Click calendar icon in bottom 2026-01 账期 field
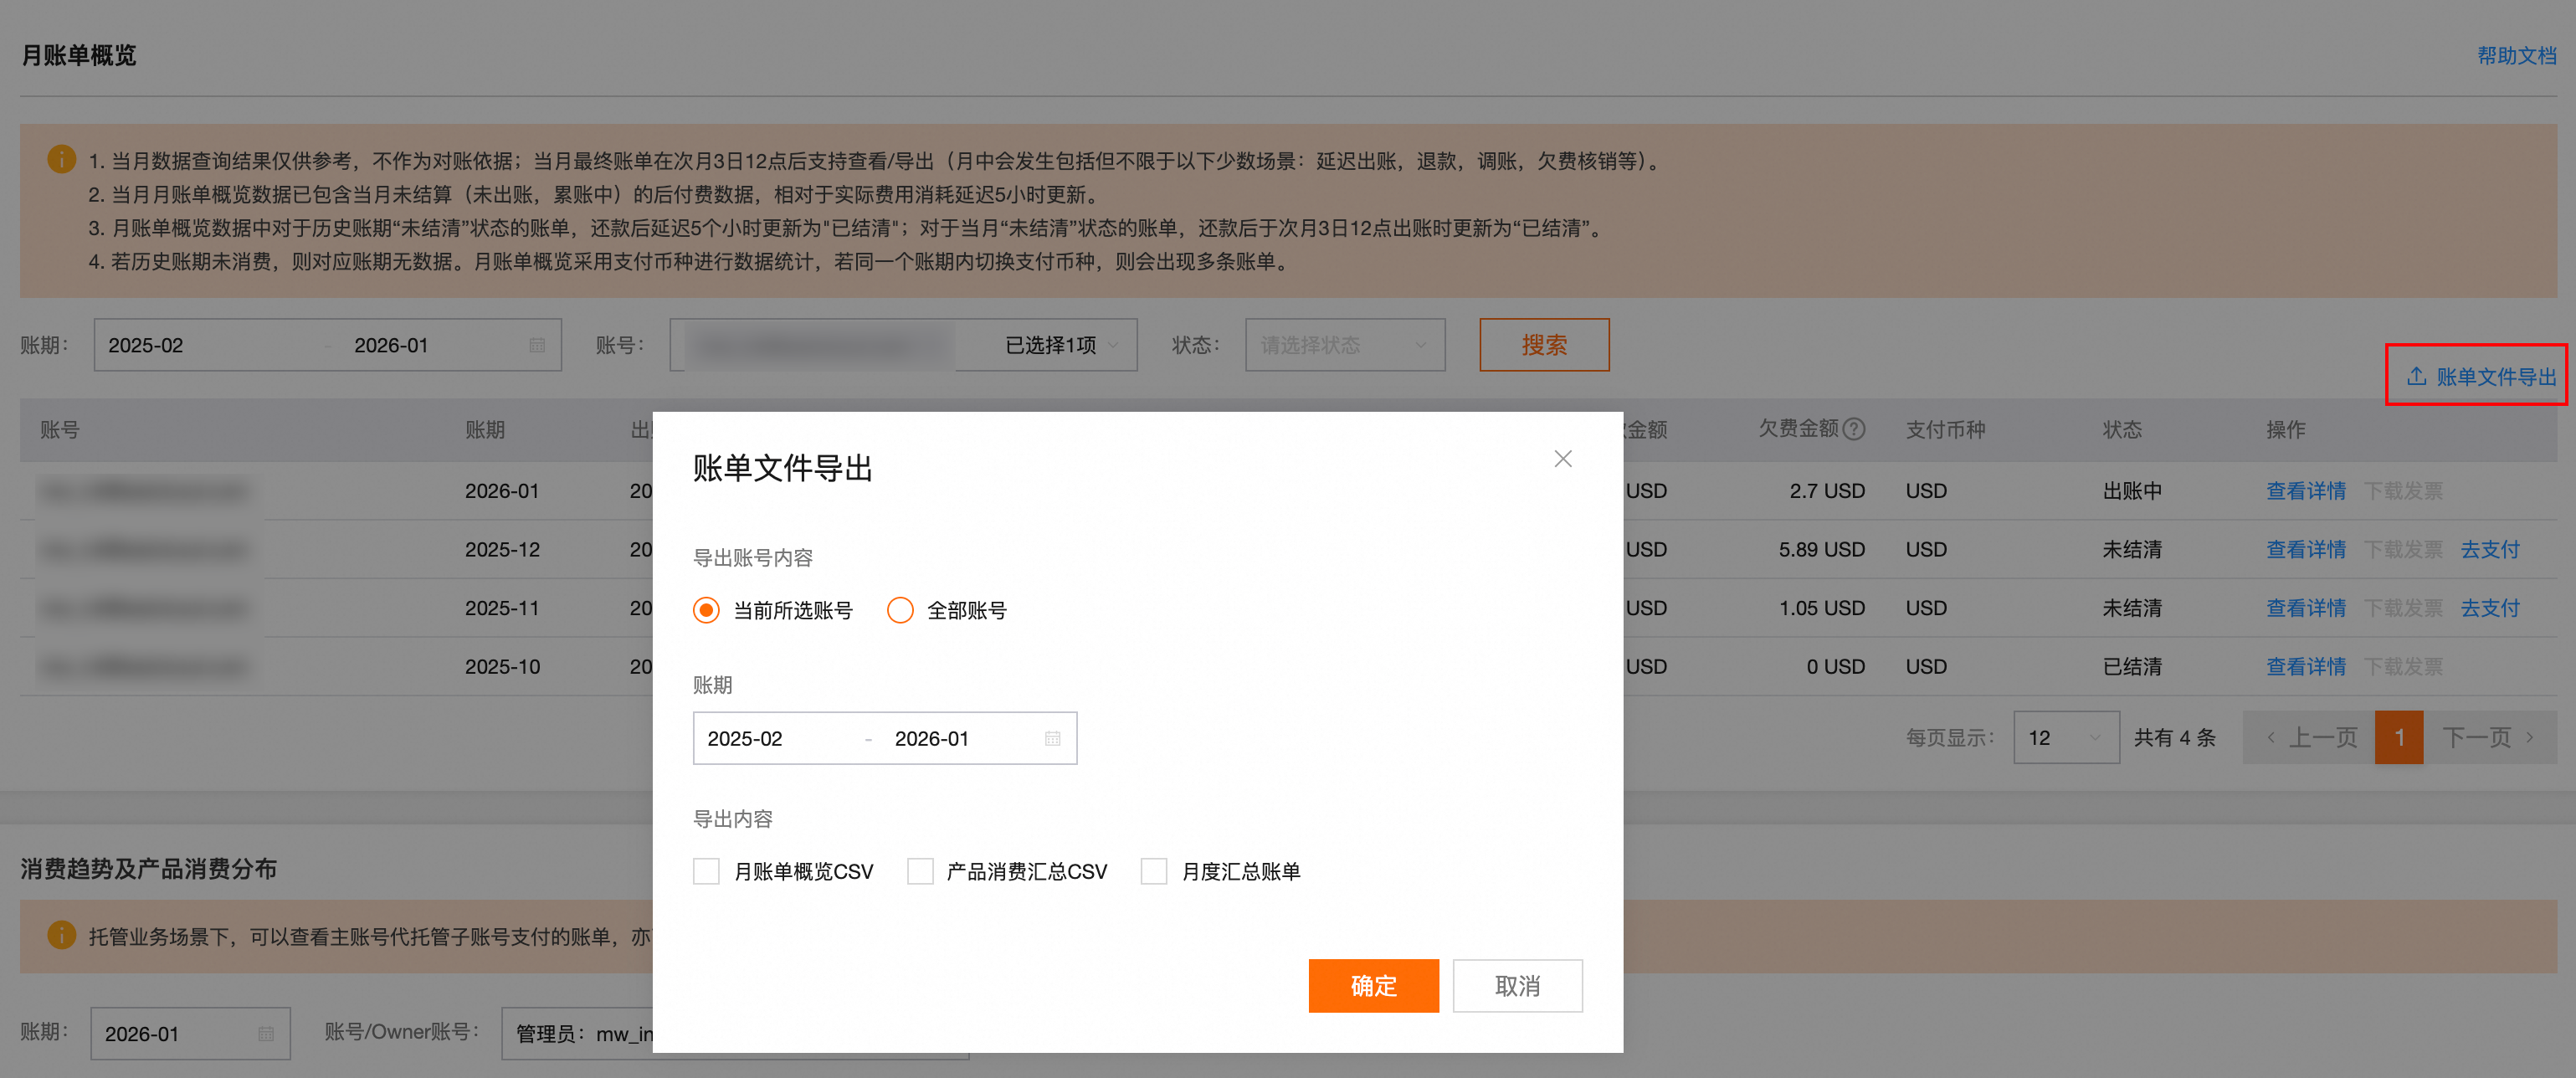This screenshot has width=2576, height=1078. (x=266, y=1033)
